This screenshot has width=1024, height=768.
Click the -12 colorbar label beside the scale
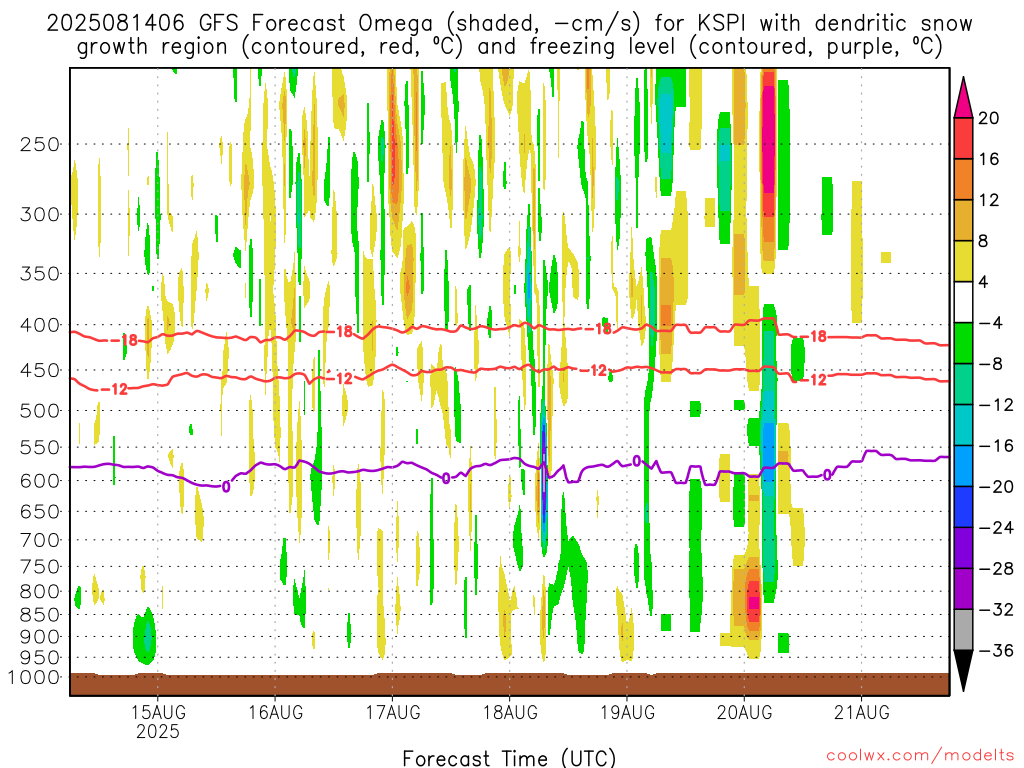pos(996,405)
